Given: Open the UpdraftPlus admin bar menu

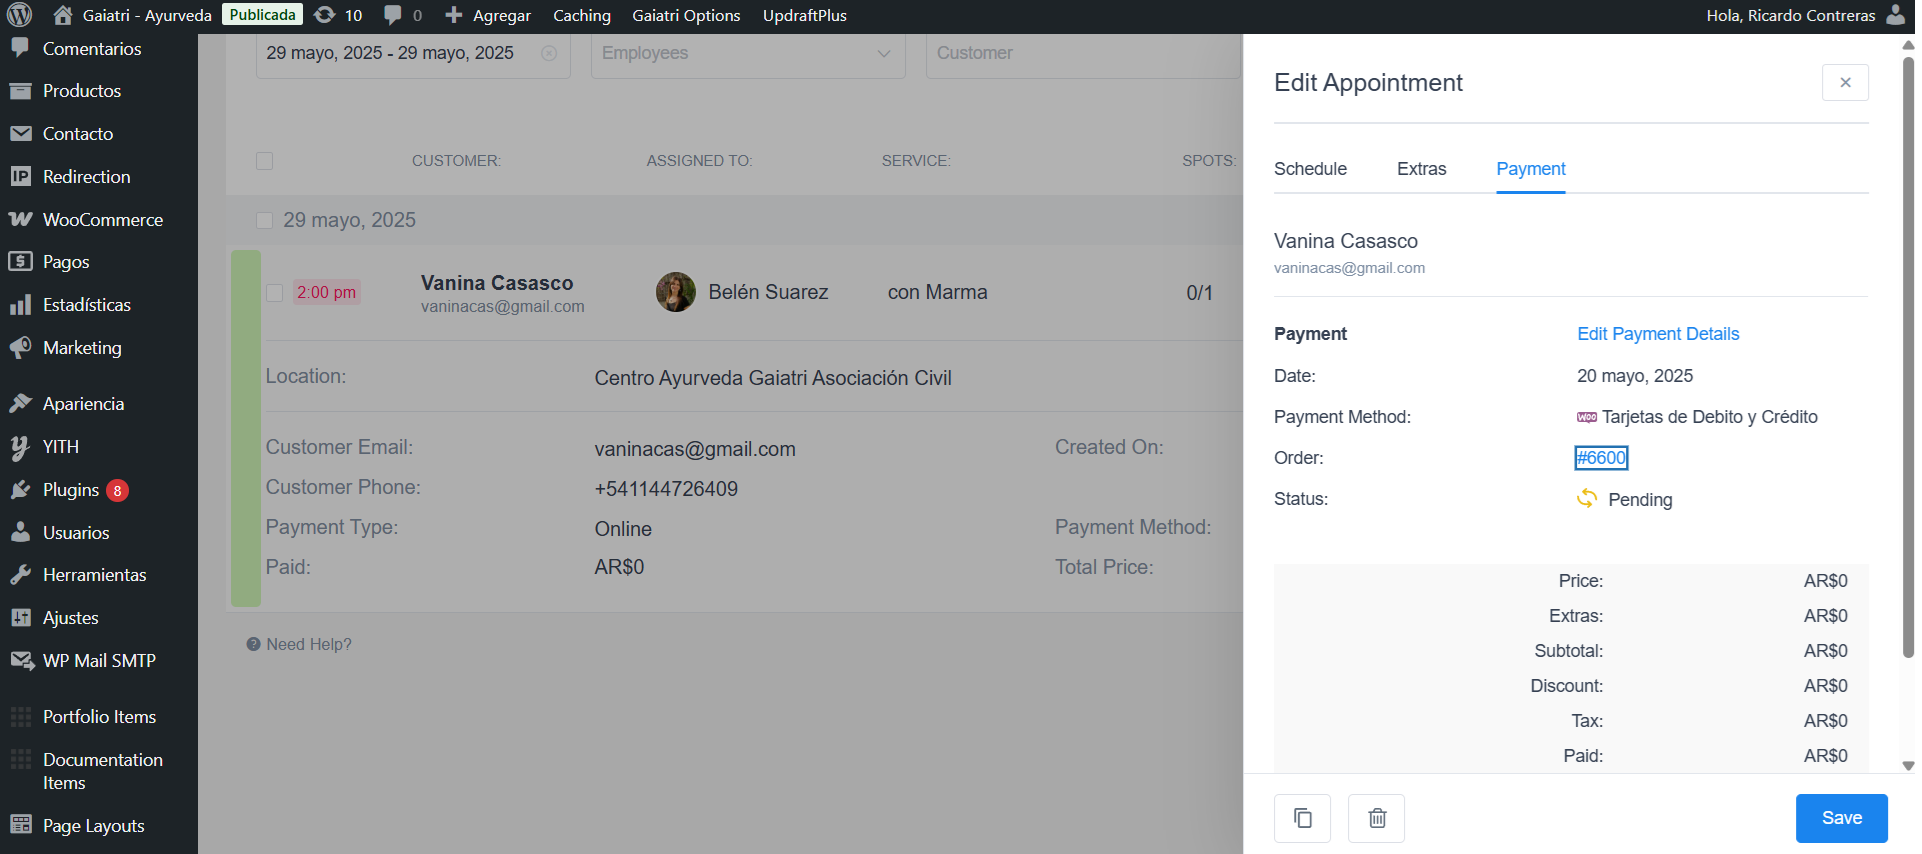Looking at the screenshot, I should tap(805, 15).
